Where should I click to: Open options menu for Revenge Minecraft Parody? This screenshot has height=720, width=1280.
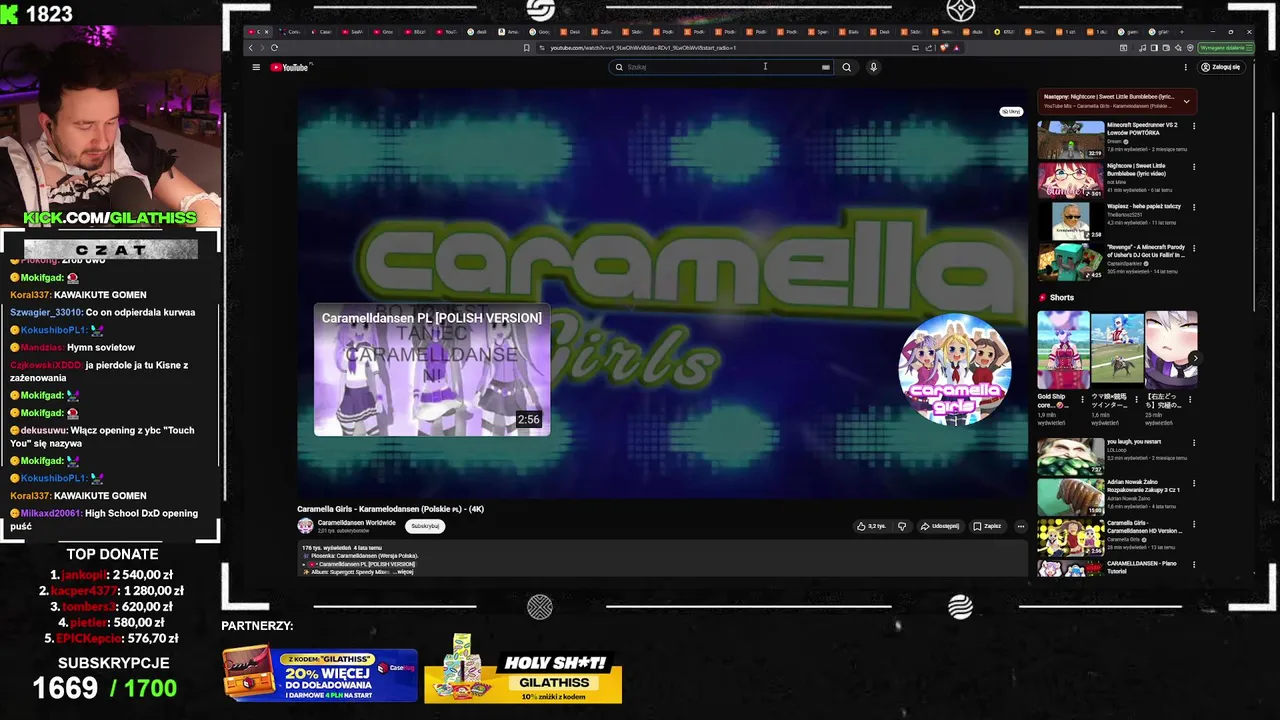(x=1194, y=249)
